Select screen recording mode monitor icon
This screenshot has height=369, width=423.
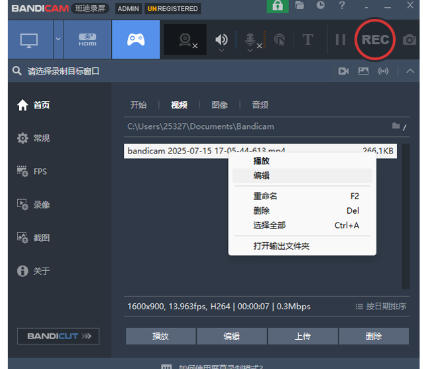30,40
